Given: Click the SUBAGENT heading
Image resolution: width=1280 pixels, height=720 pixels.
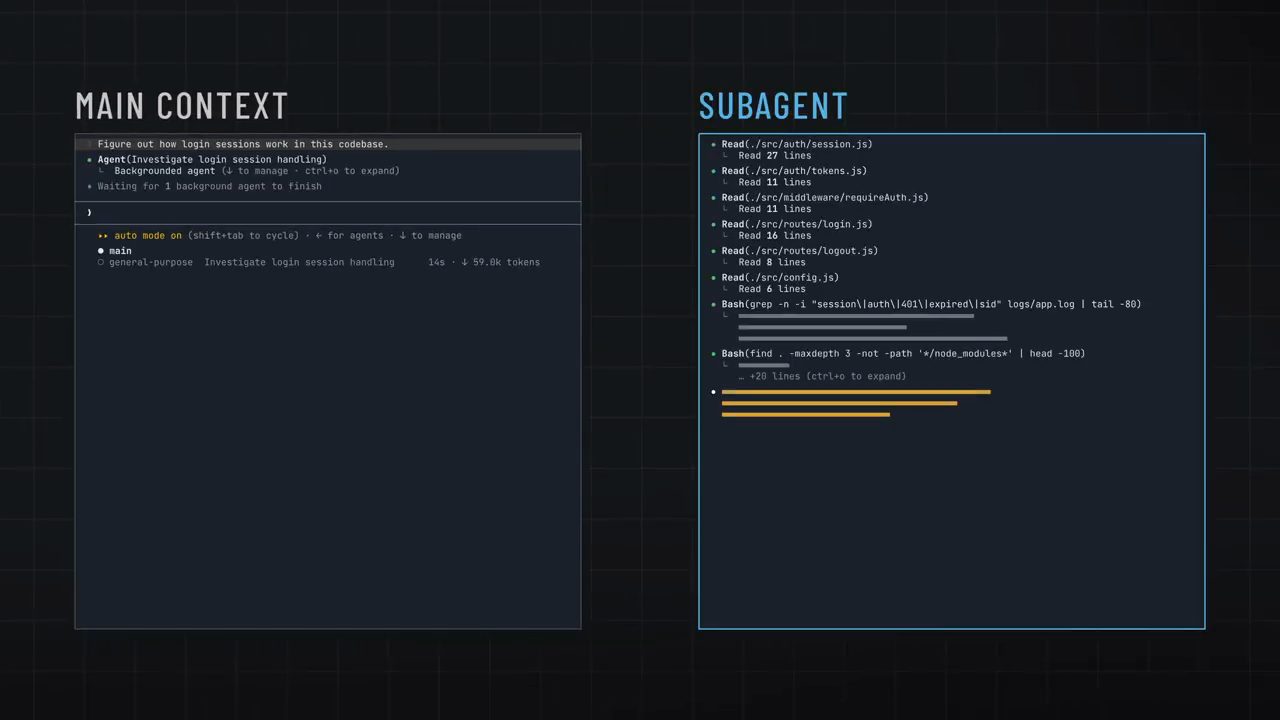Looking at the screenshot, I should point(773,106).
